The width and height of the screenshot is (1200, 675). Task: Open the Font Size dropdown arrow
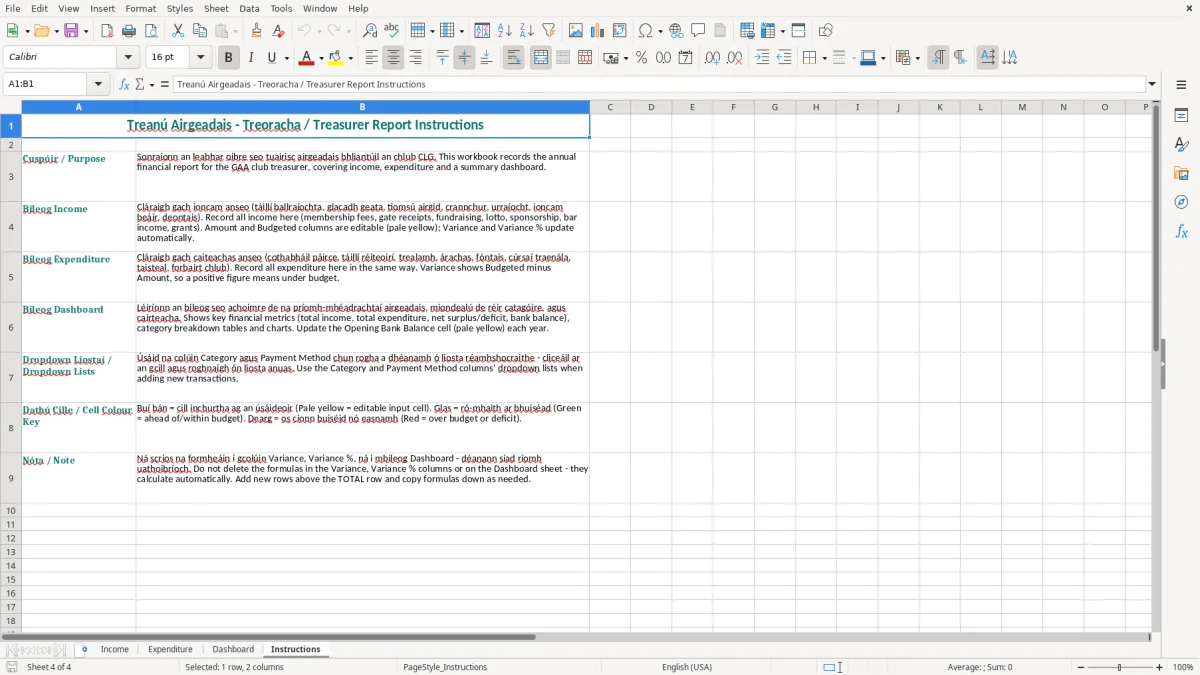(x=200, y=58)
